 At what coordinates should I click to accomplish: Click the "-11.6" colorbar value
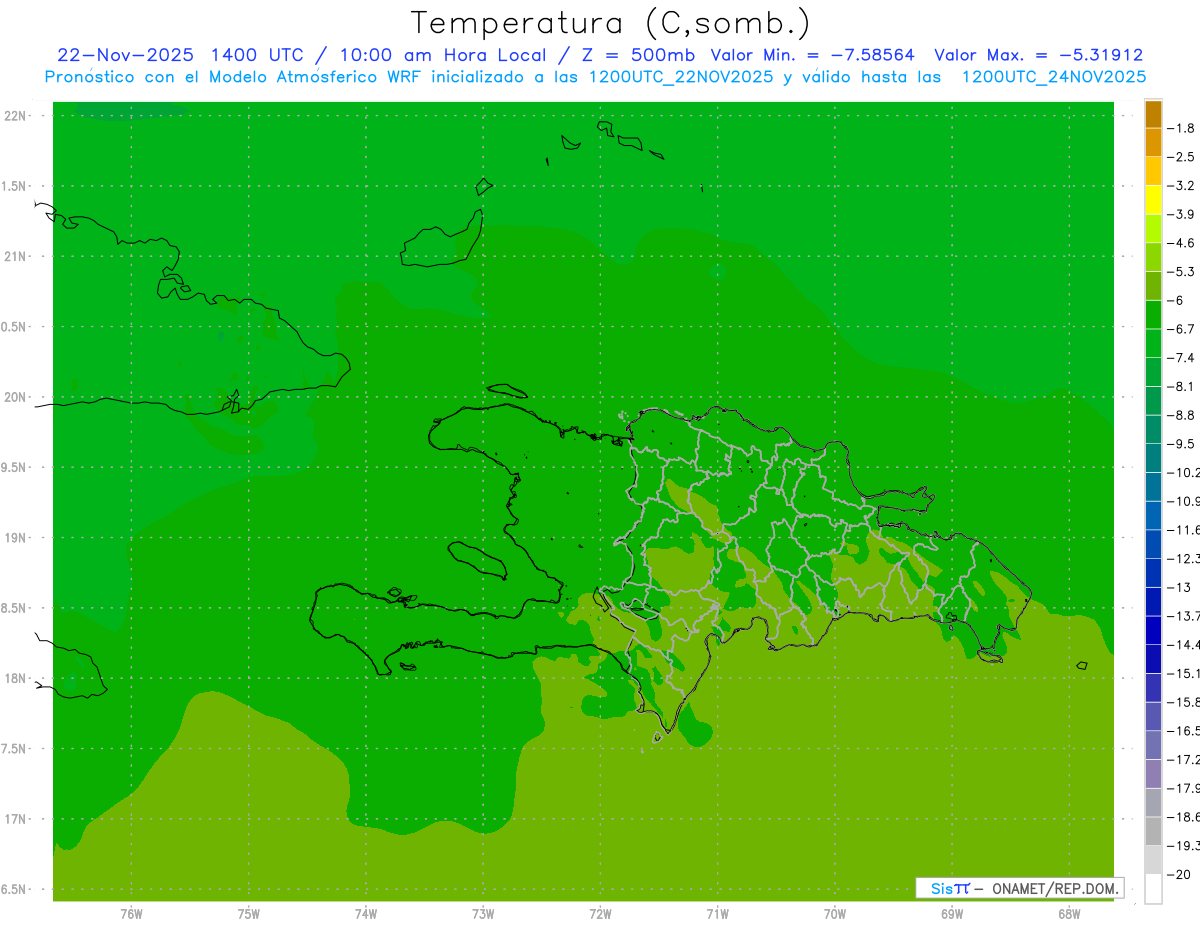tap(1183, 530)
